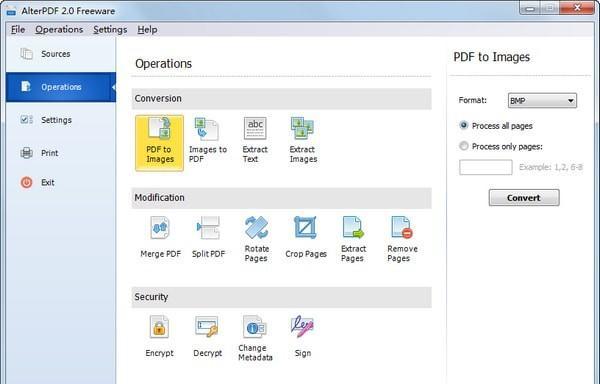This screenshot has height=384, width=600.
Task: Choose the Remove Pages operation
Action: [x=402, y=239]
